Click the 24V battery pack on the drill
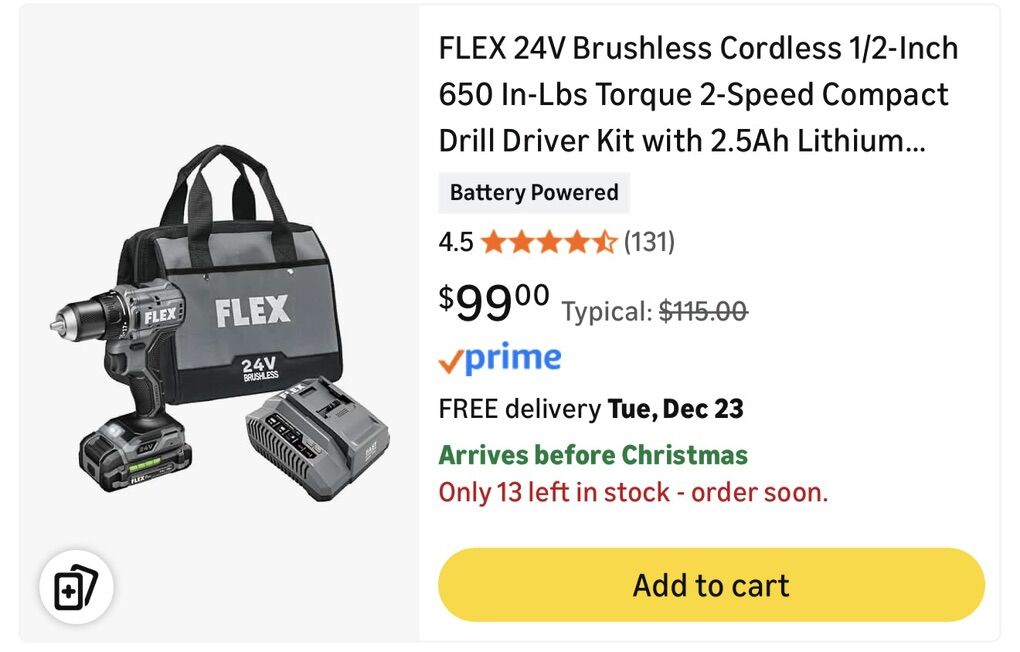 (x=135, y=456)
